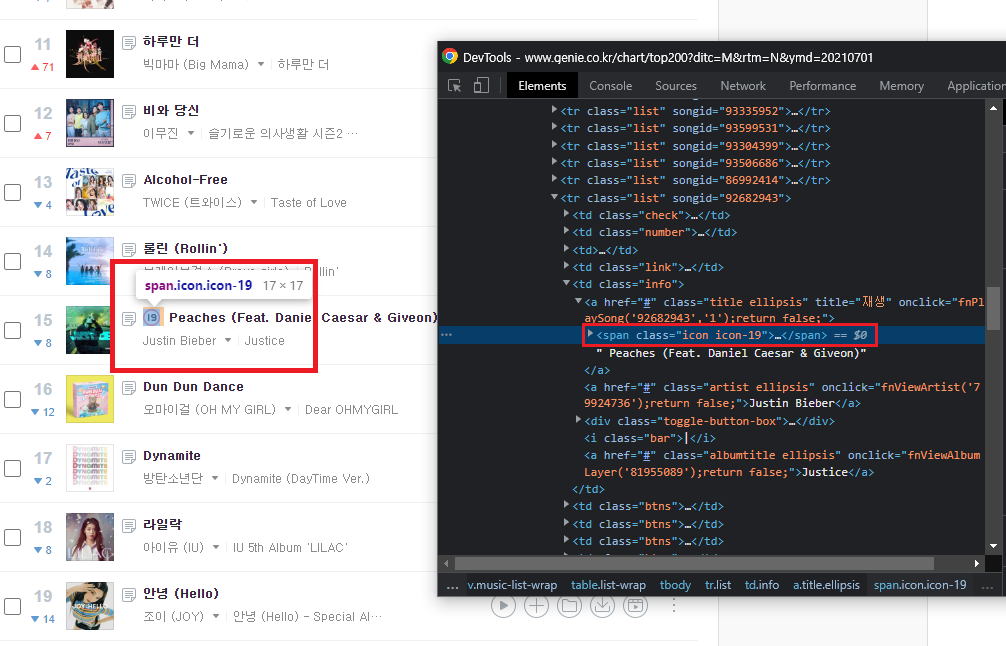Check the checkbox for rank 11 하루만 더
The image size is (1006, 646).
click(13, 55)
